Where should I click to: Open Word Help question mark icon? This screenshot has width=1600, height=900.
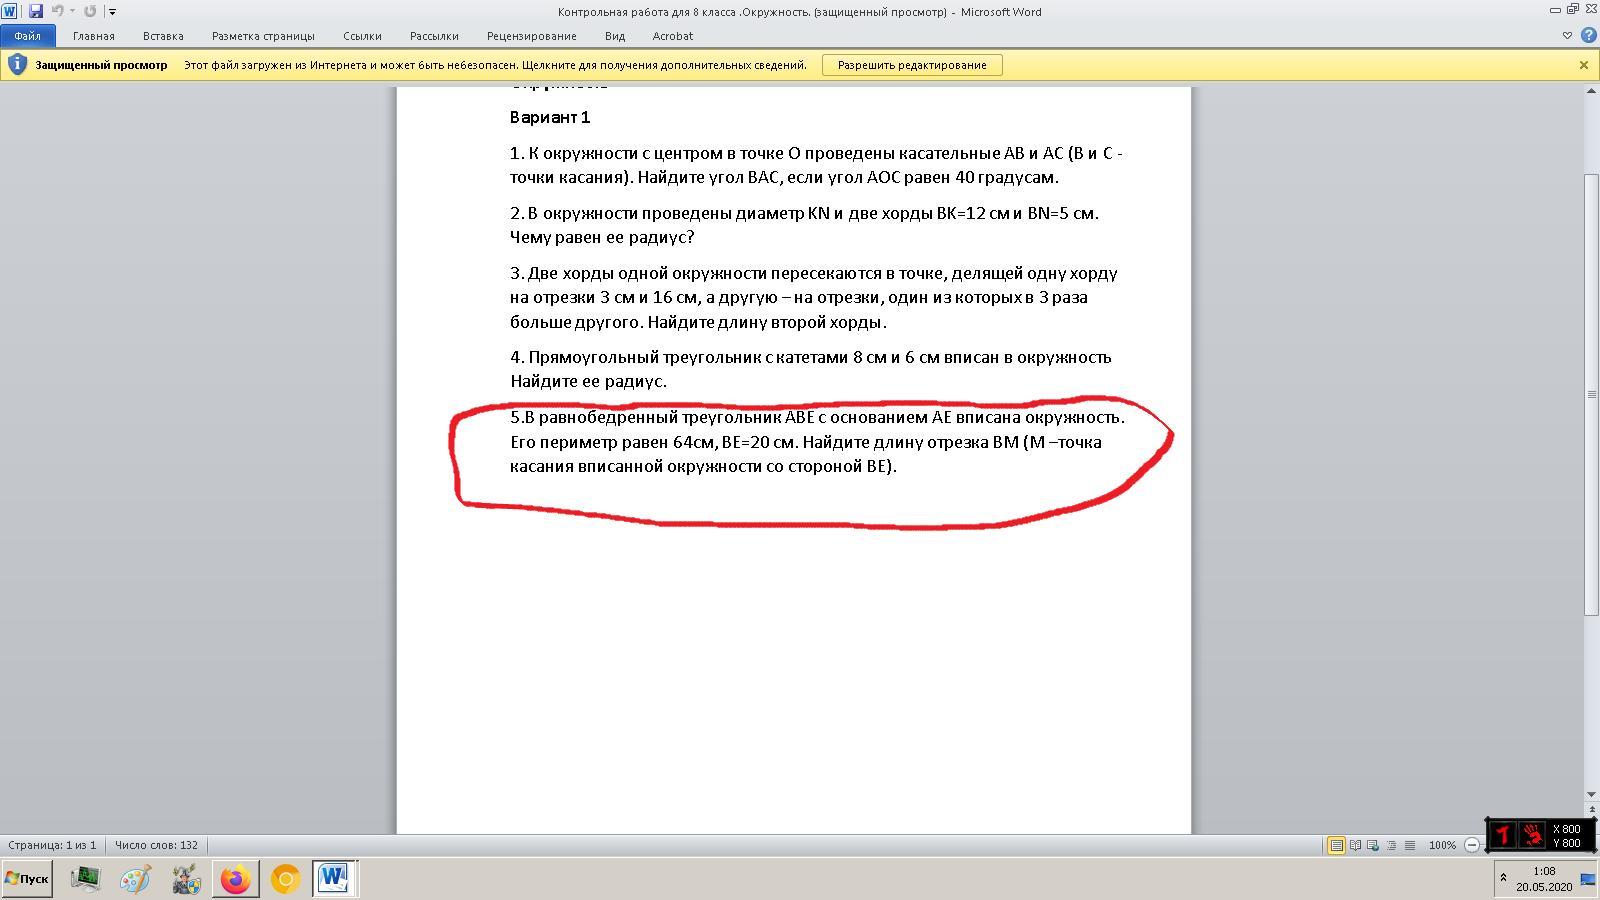pyautogui.click(x=1588, y=36)
